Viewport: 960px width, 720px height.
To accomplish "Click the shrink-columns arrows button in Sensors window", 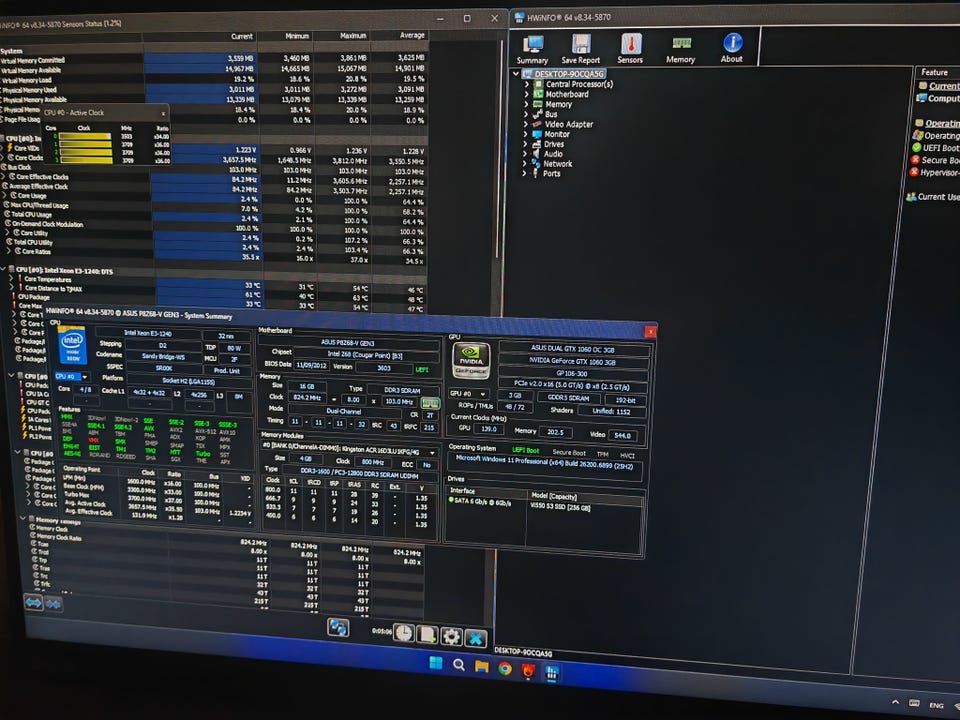I will coord(53,604).
